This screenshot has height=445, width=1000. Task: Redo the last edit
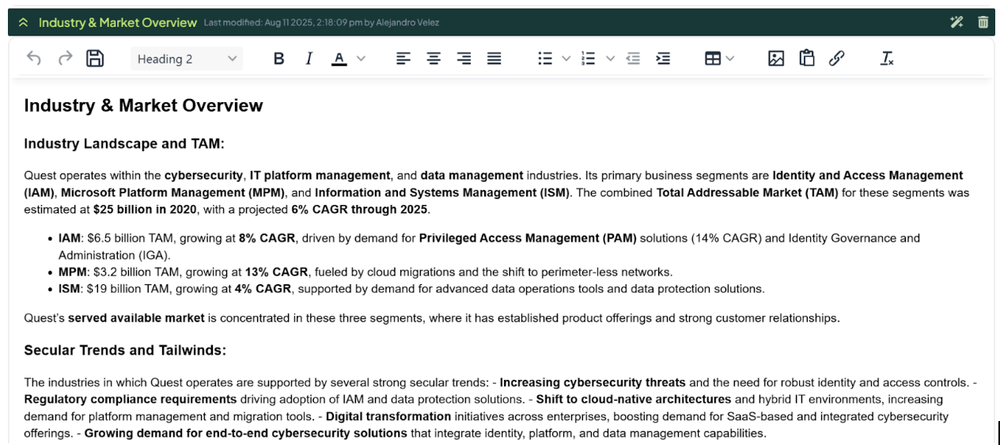(65, 59)
